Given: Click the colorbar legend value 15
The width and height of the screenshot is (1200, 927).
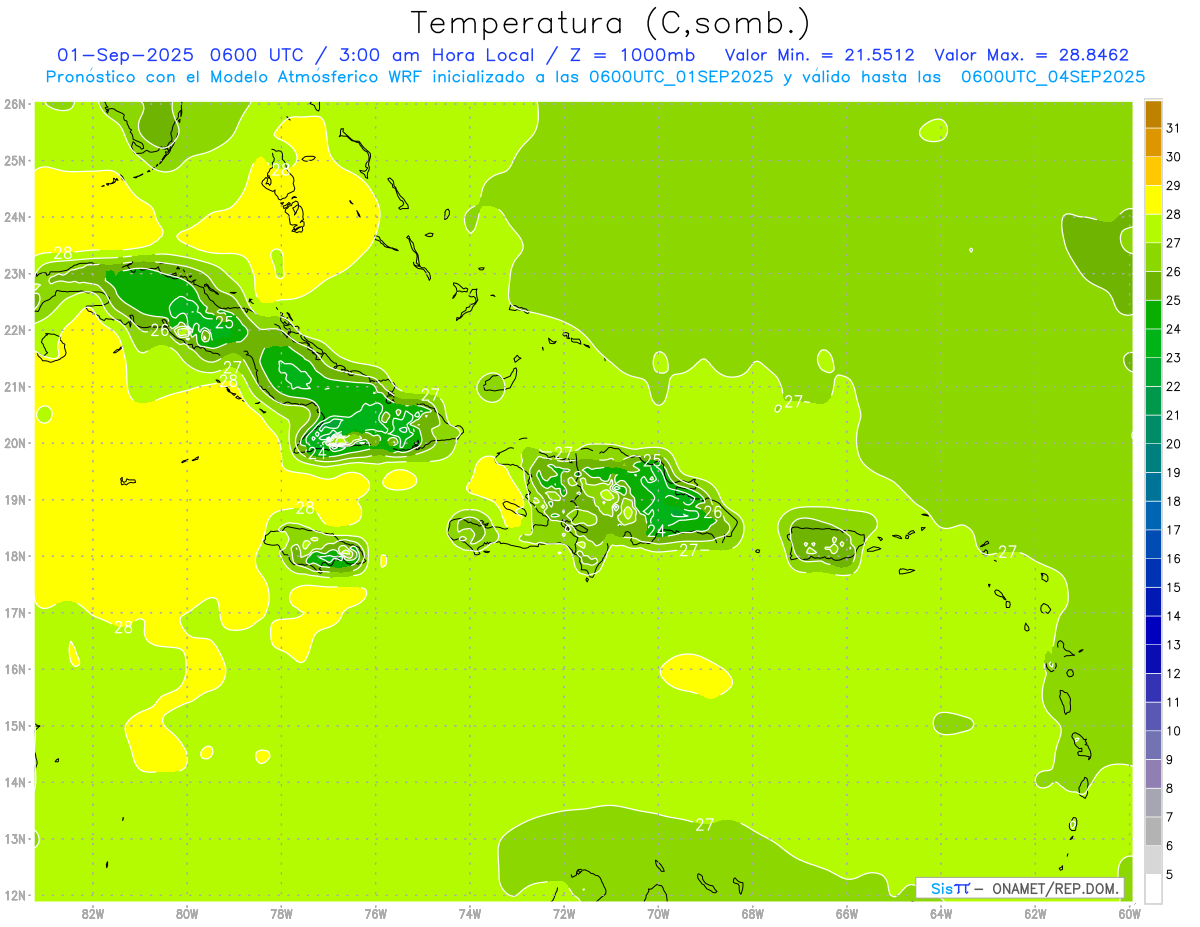Looking at the screenshot, I should [1173, 587].
